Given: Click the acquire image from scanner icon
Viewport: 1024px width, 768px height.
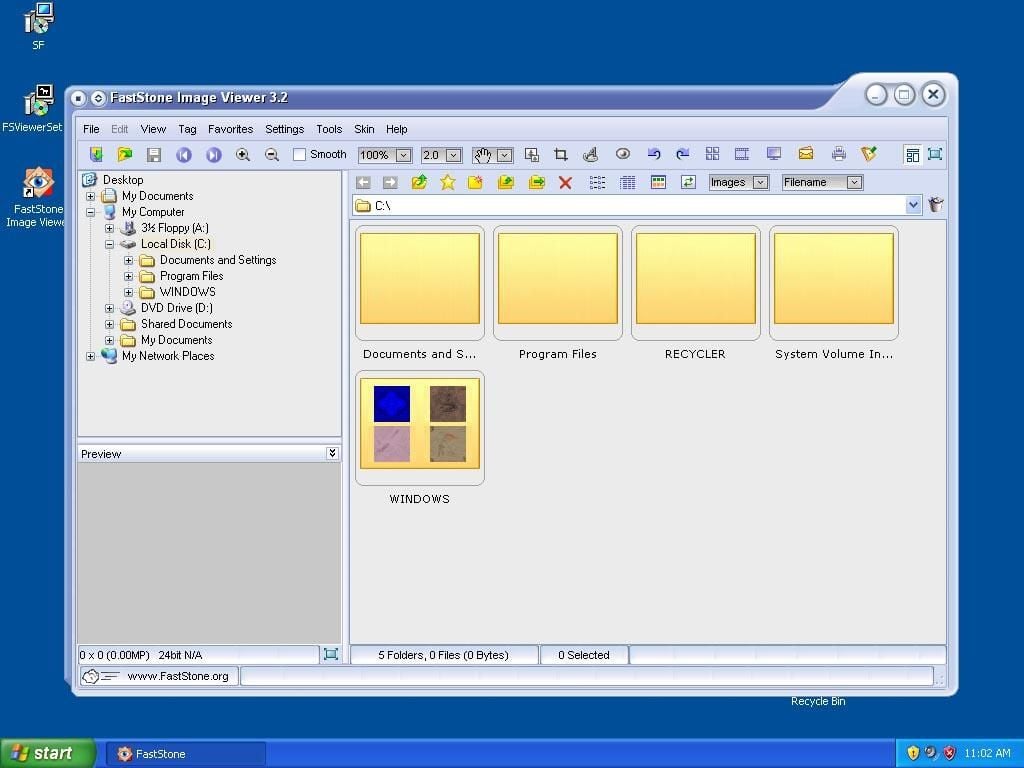Looking at the screenshot, I should [x=96, y=154].
